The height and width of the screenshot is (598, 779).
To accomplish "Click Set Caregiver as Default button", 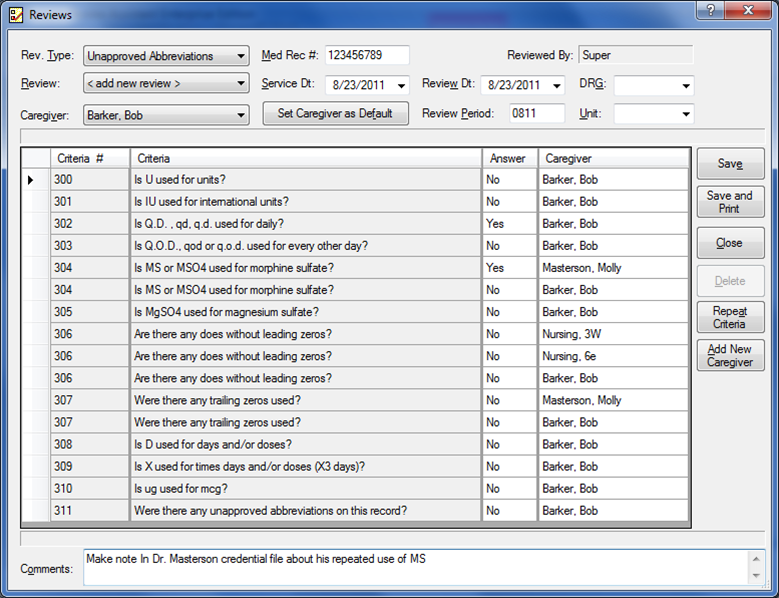I will pos(335,113).
